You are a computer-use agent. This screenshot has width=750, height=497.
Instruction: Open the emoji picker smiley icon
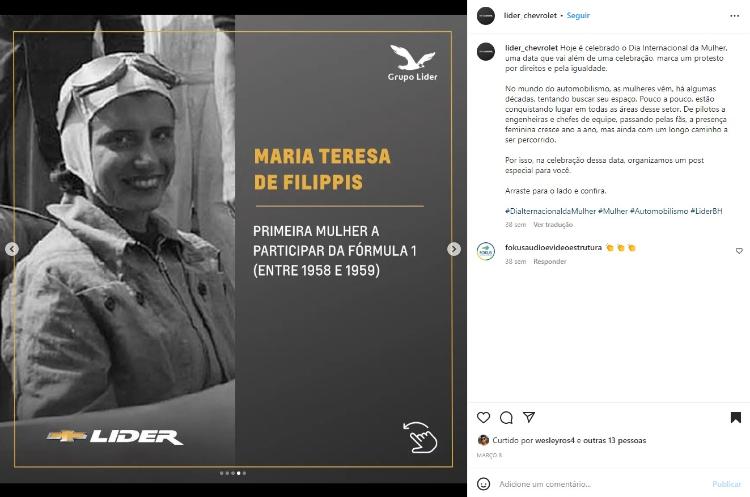tap(484, 484)
